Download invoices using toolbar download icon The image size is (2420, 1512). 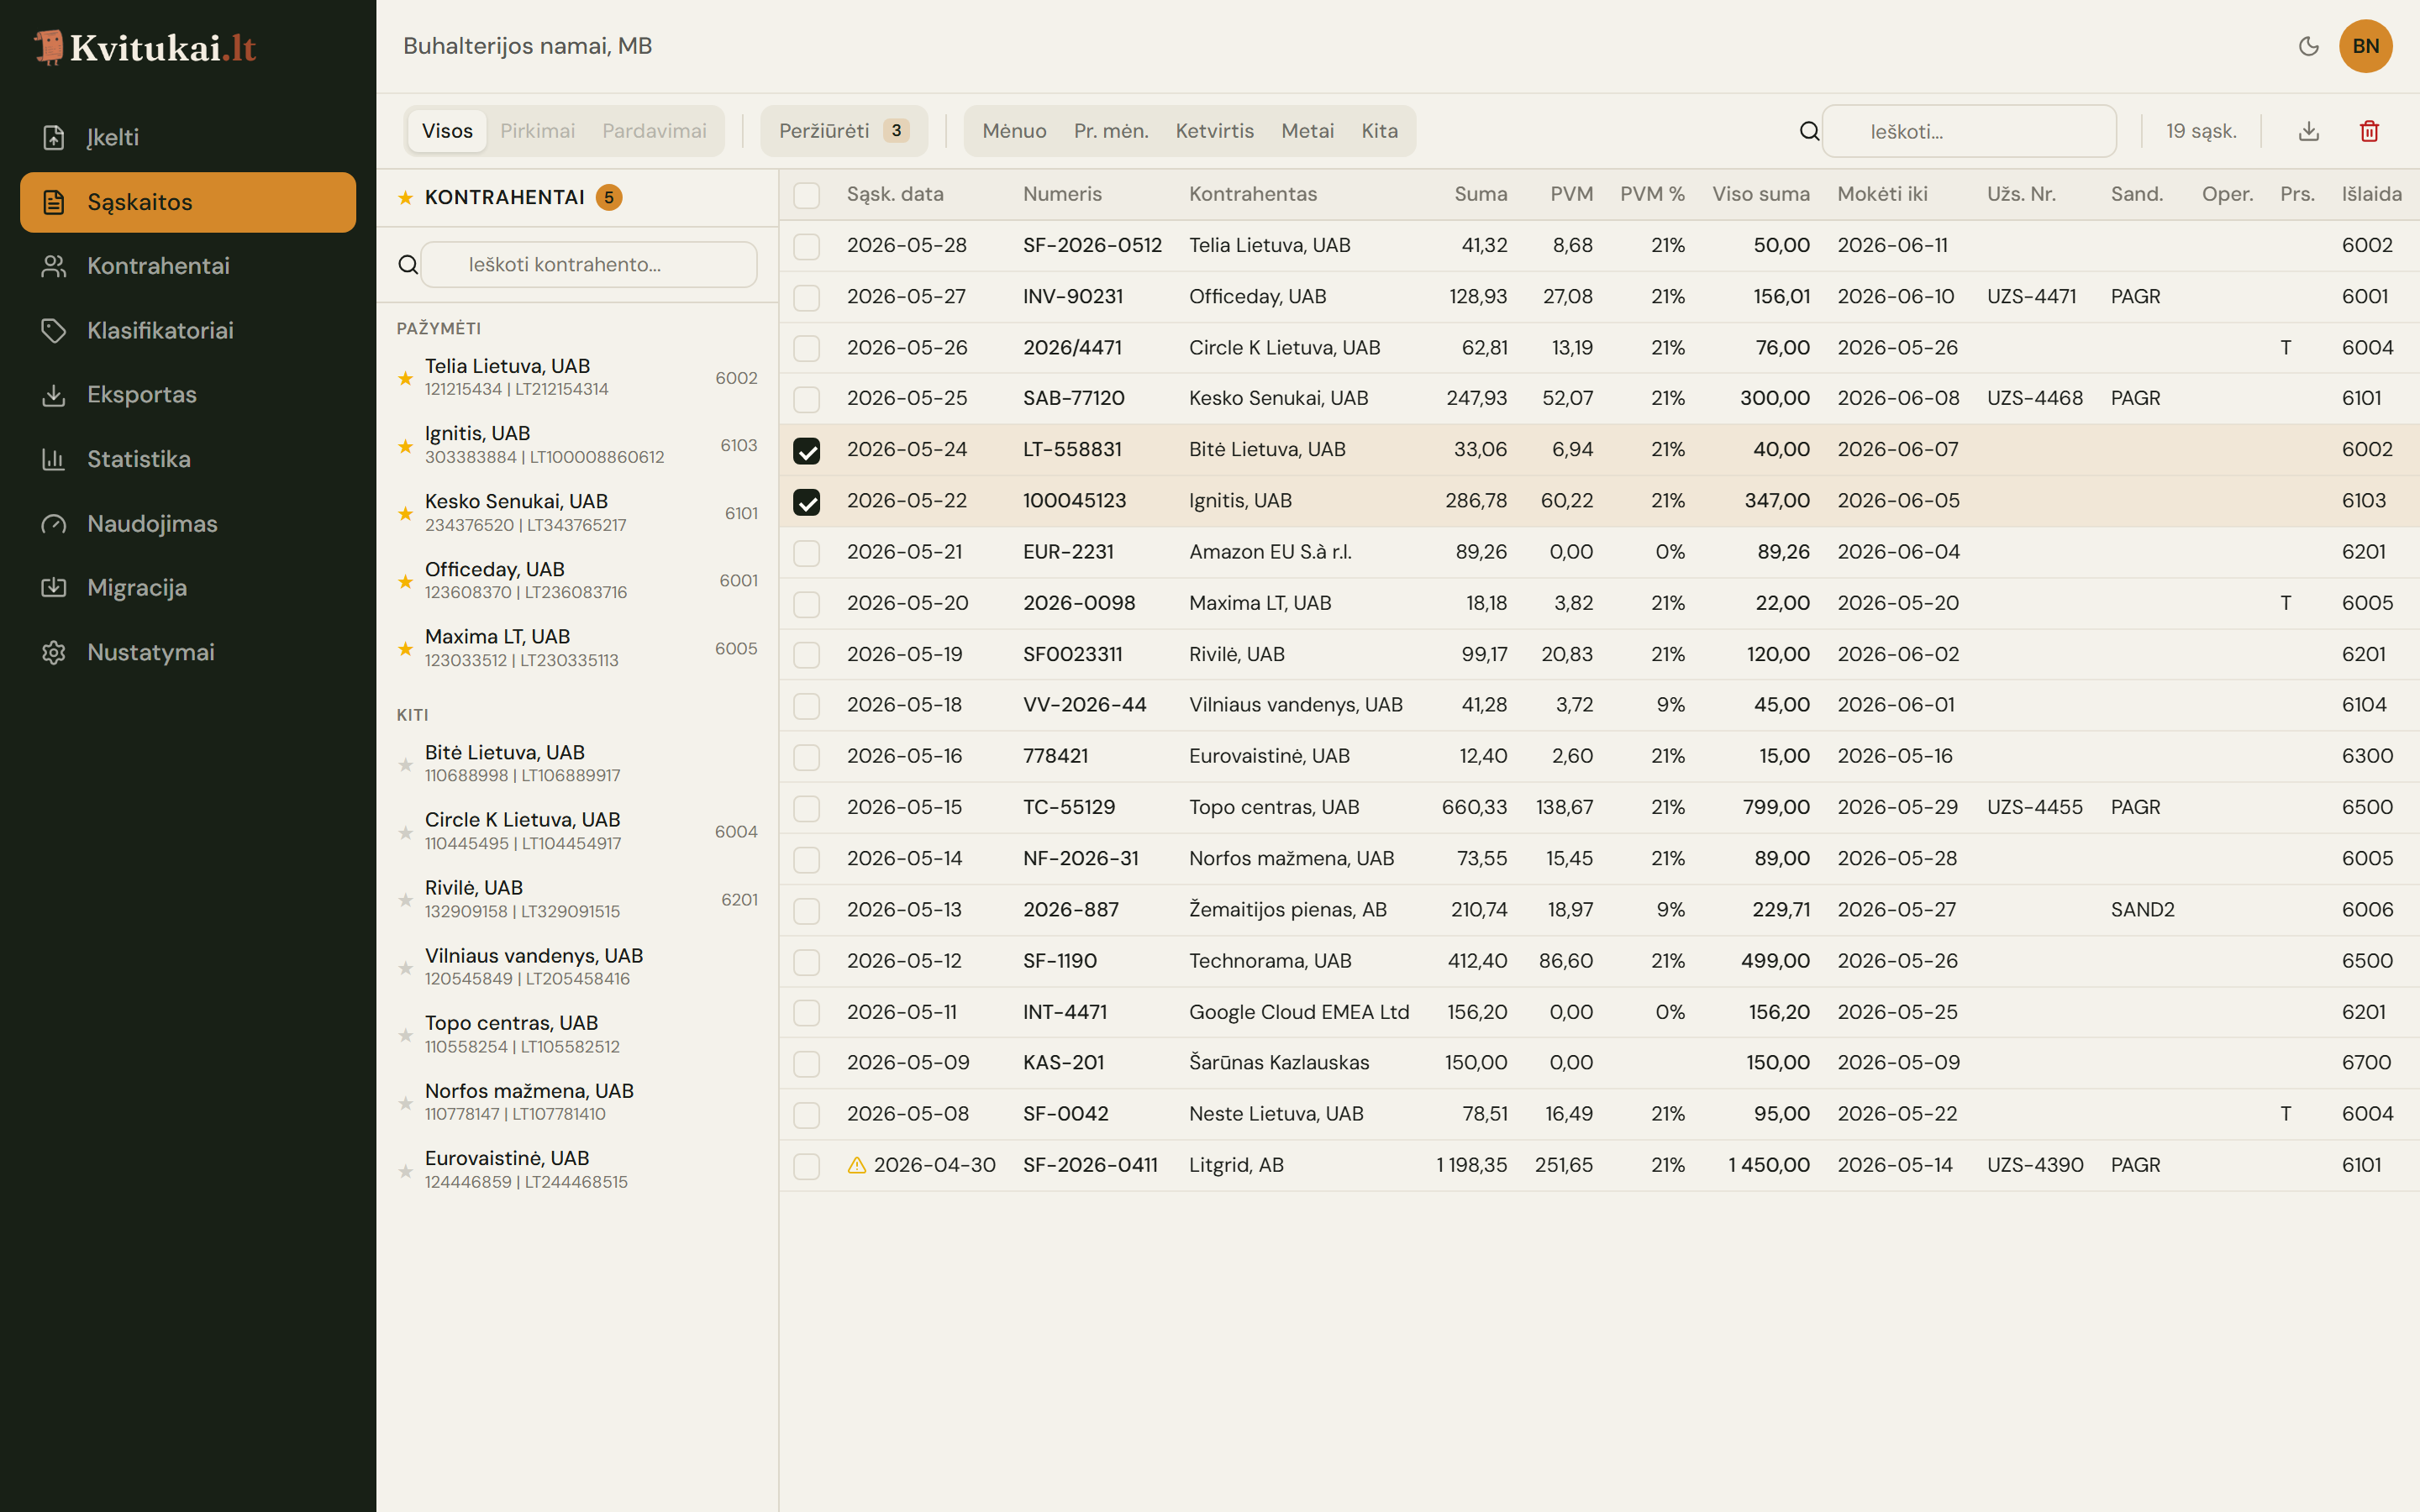coord(2309,131)
